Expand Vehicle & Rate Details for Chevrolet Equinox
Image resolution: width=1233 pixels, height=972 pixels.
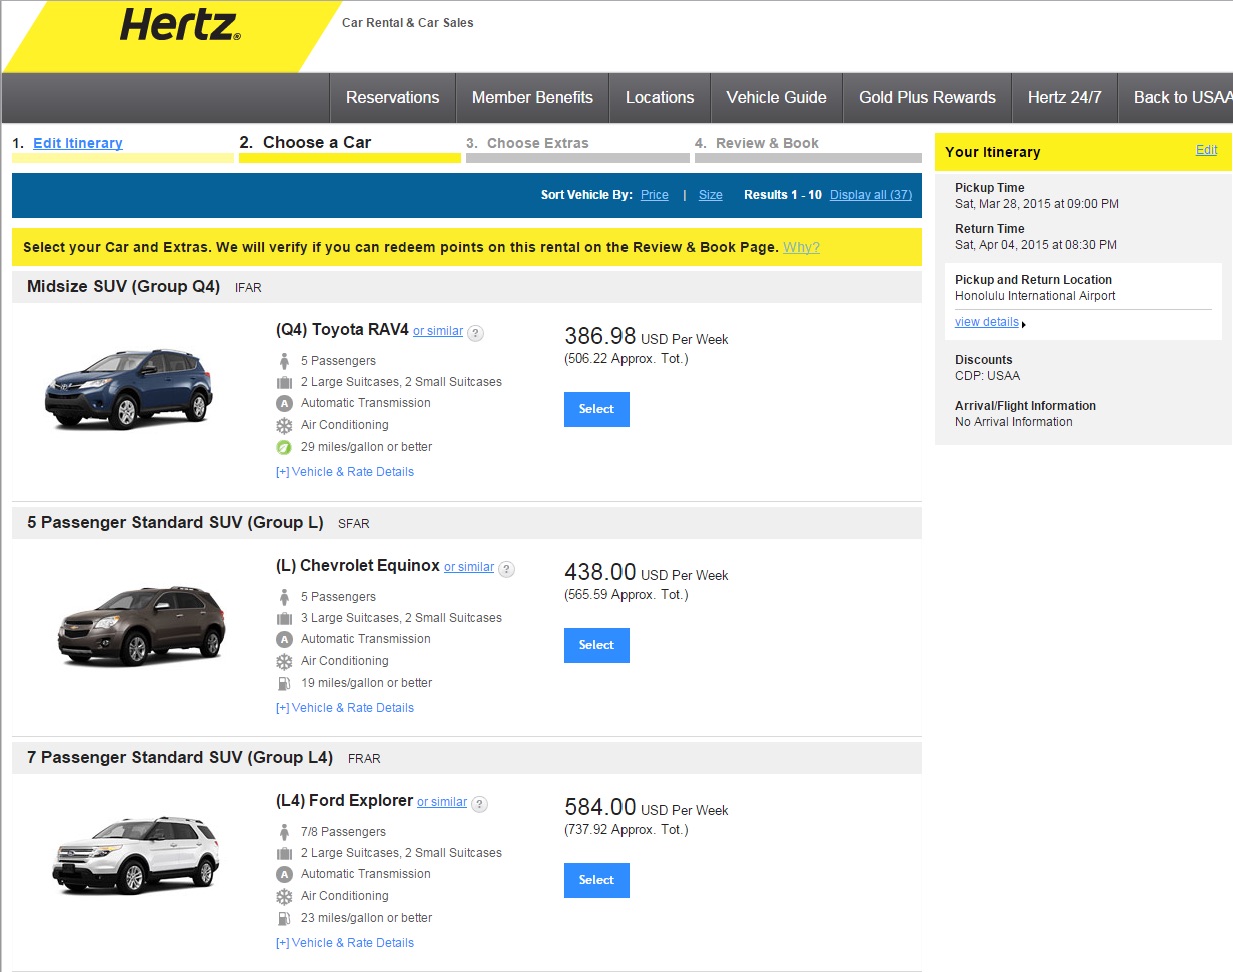coord(345,708)
